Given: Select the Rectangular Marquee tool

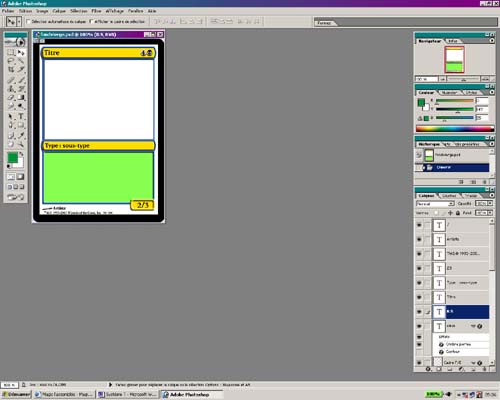Looking at the screenshot, I should pos(11,52).
